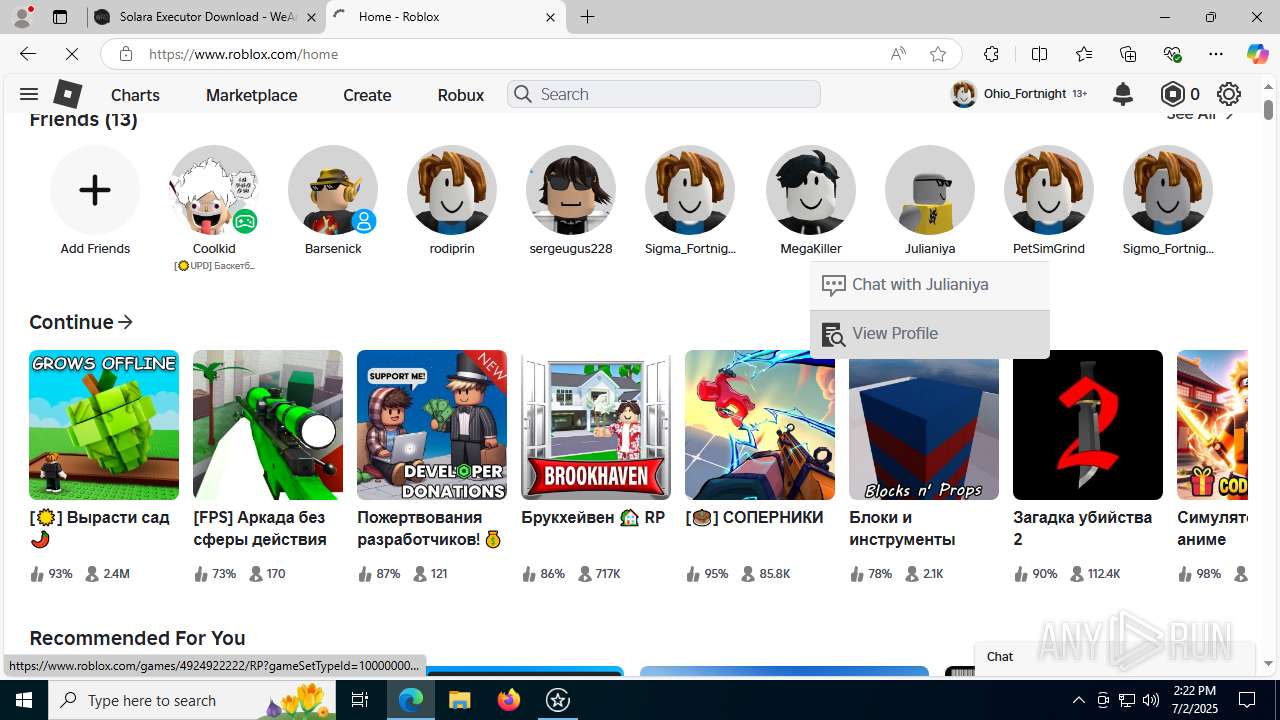Go to Marketplace page

click(x=251, y=95)
